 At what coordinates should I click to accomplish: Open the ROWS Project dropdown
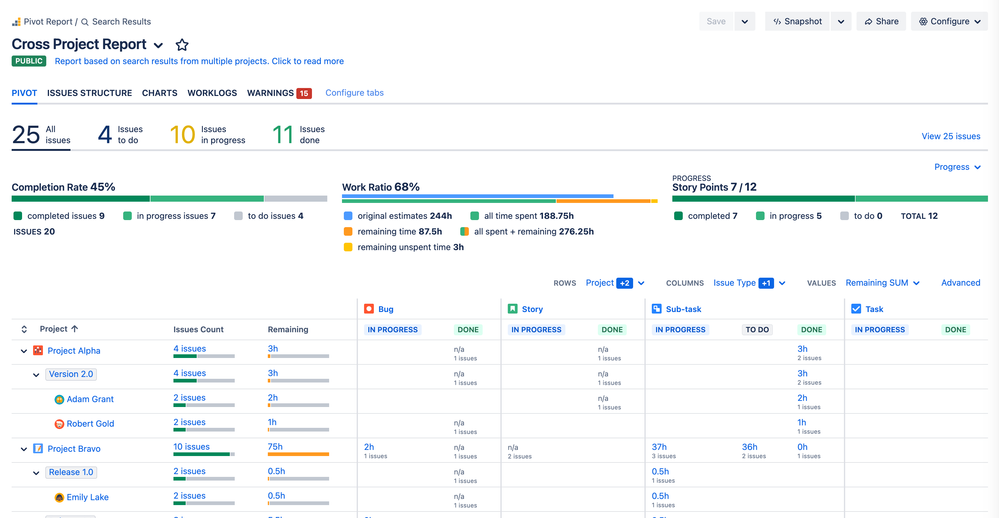pyautogui.click(x=615, y=283)
